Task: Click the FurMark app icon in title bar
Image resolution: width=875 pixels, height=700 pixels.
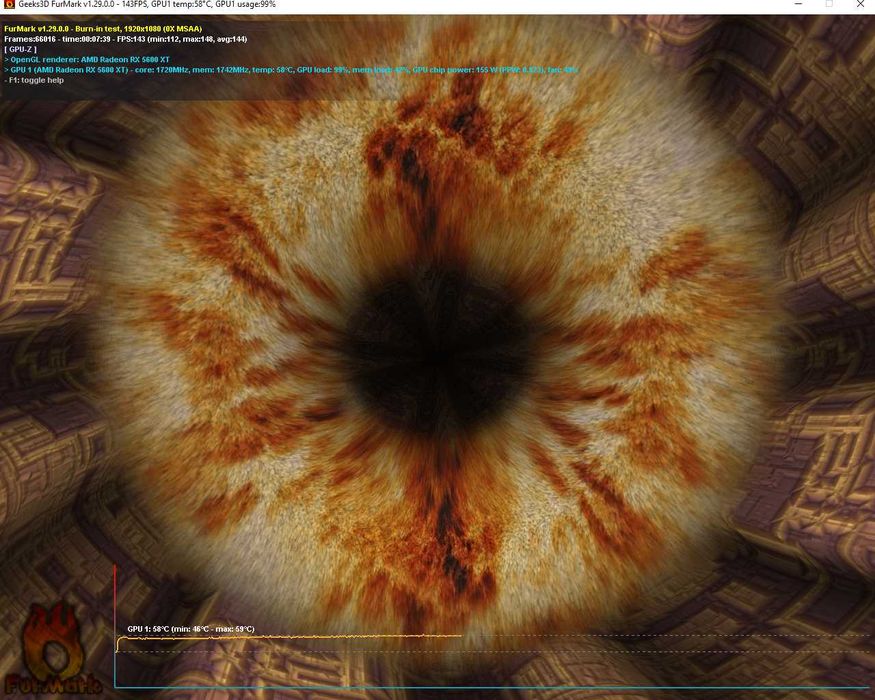Action: coord(8,4)
